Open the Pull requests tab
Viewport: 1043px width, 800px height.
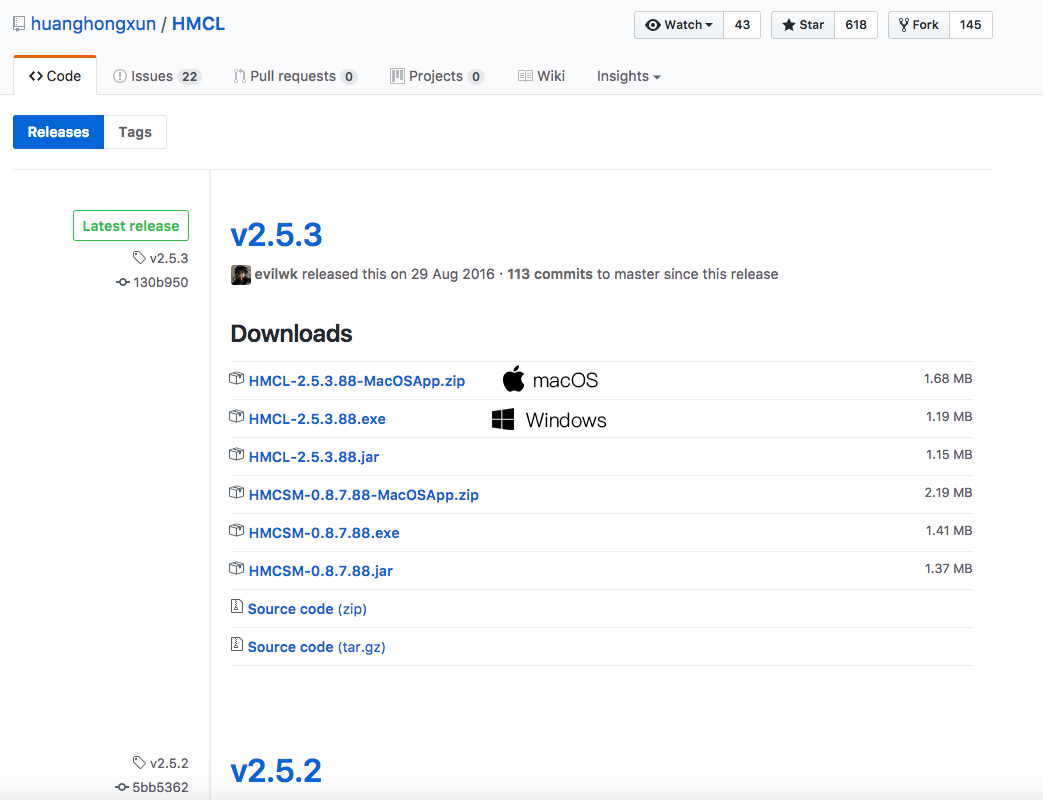tap(294, 76)
